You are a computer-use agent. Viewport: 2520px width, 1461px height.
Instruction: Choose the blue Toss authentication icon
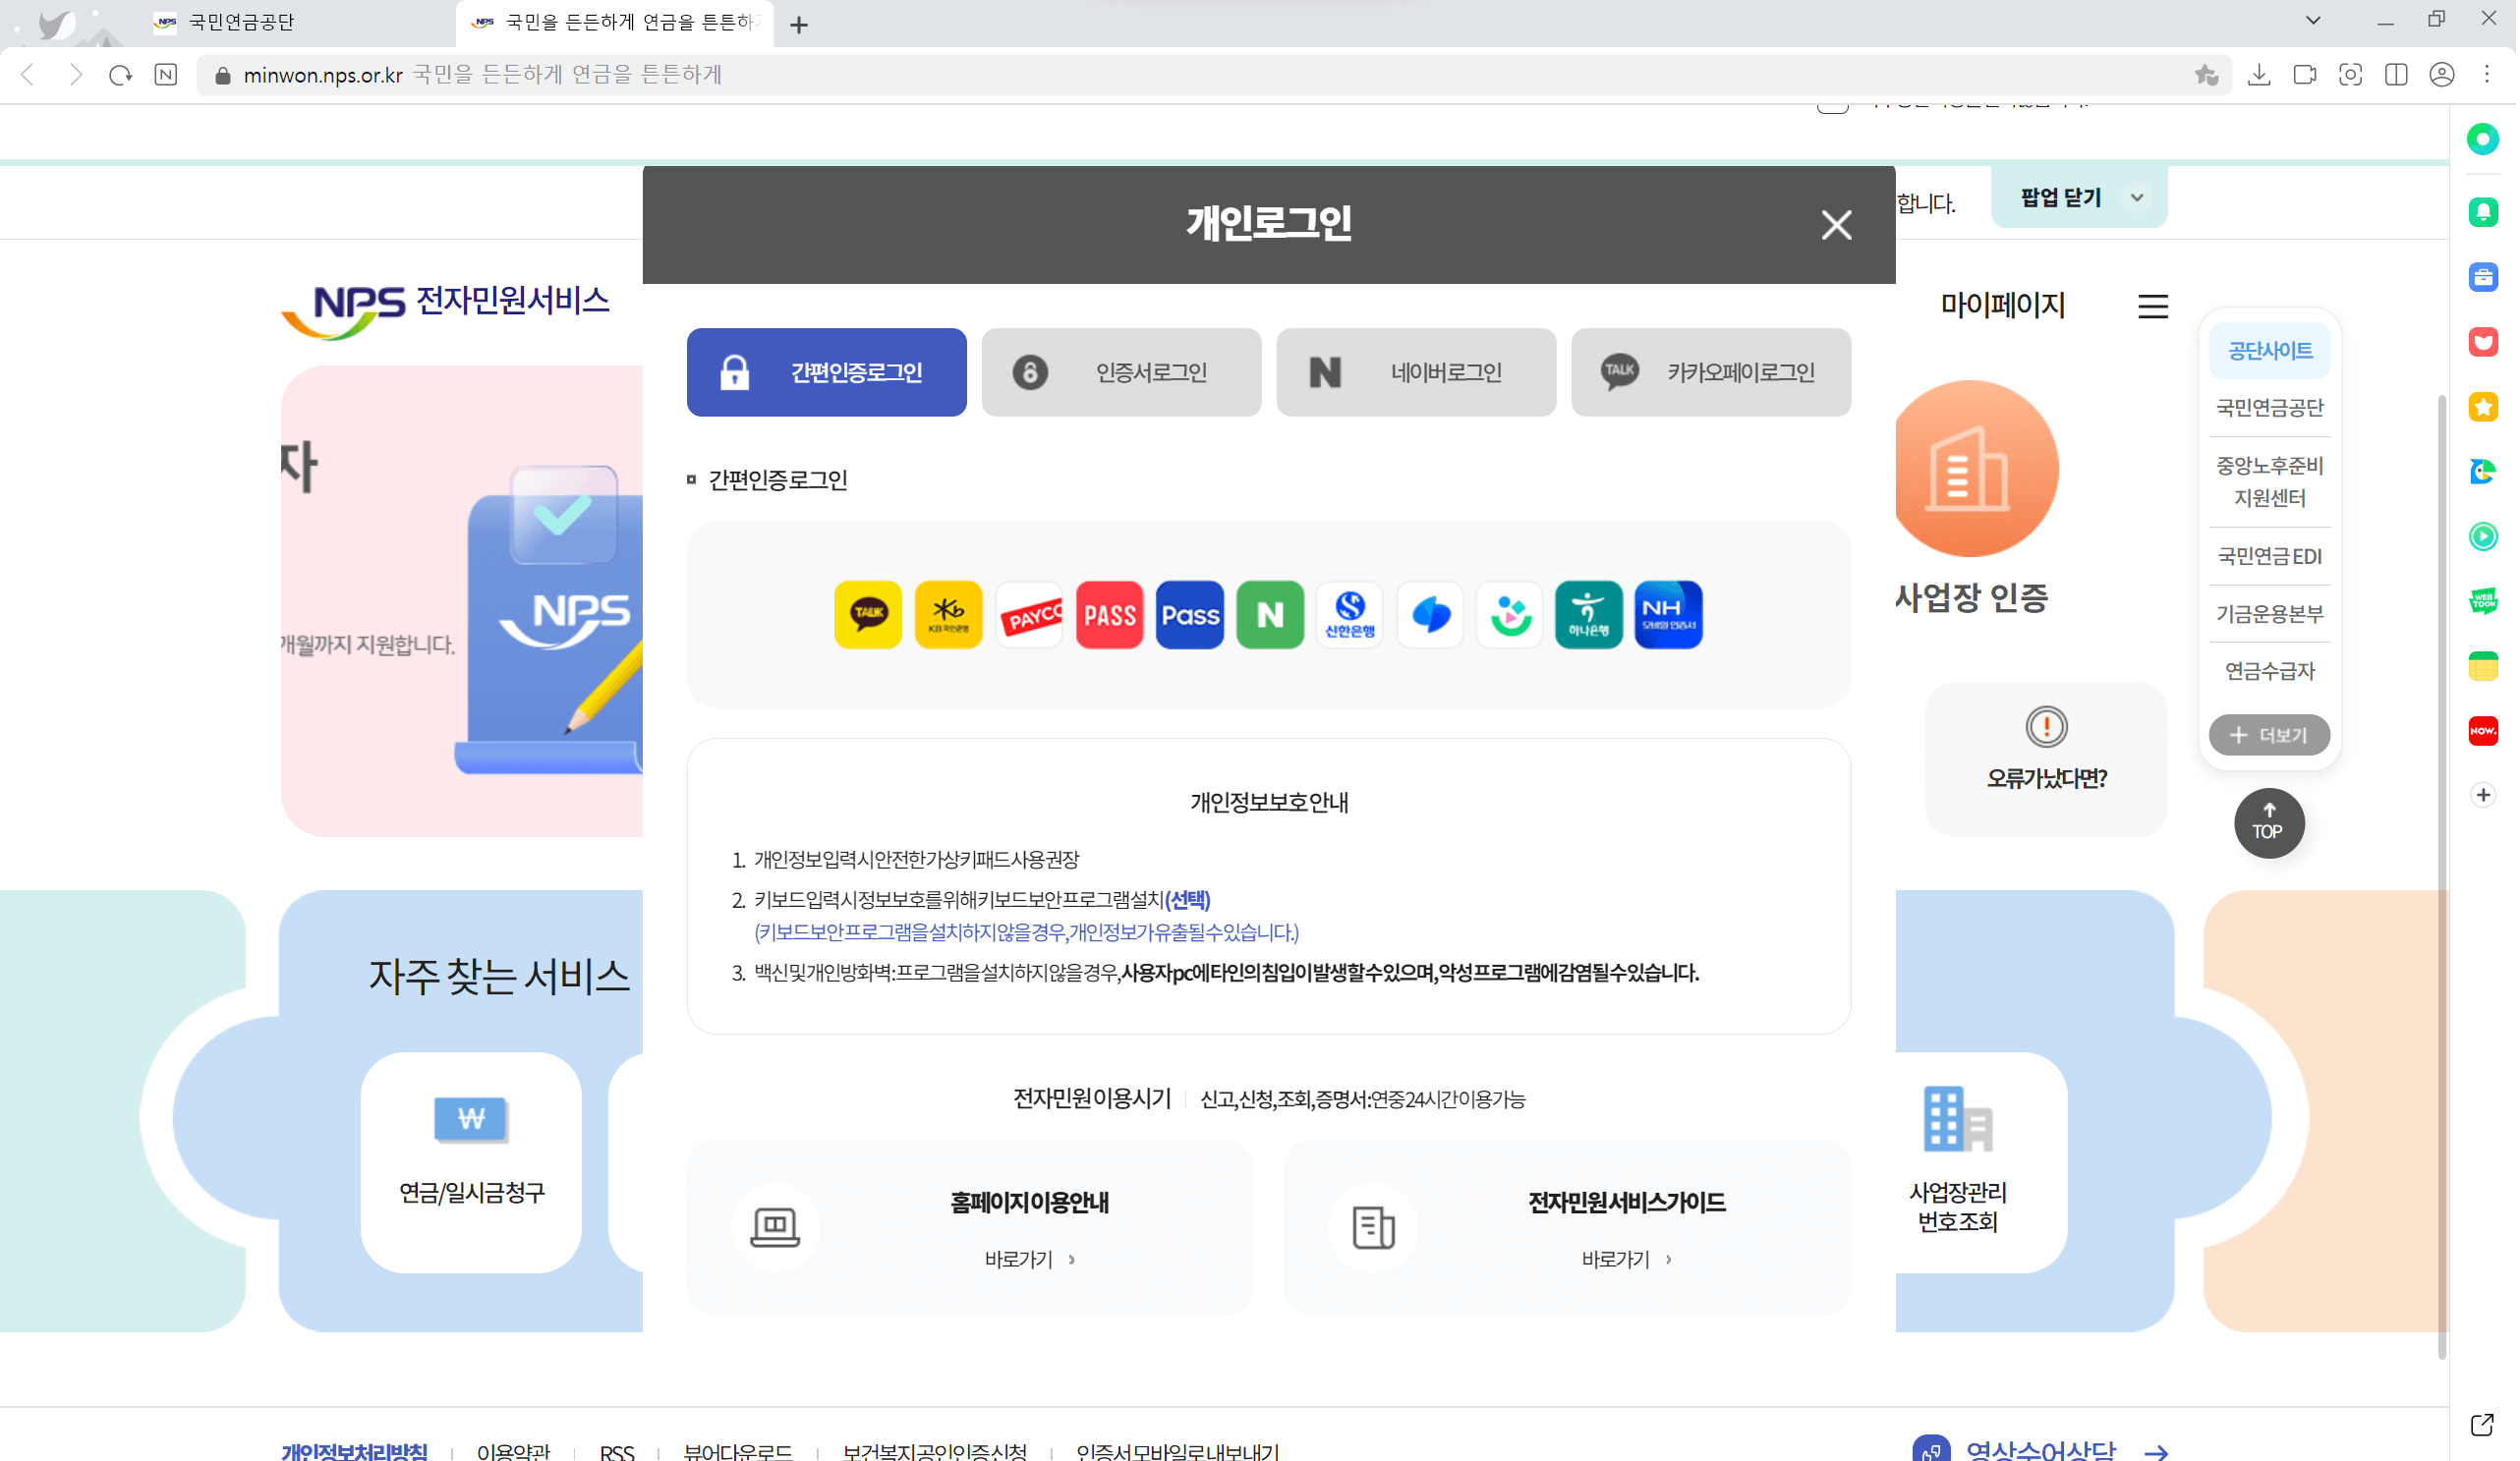[x=1429, y=615]
